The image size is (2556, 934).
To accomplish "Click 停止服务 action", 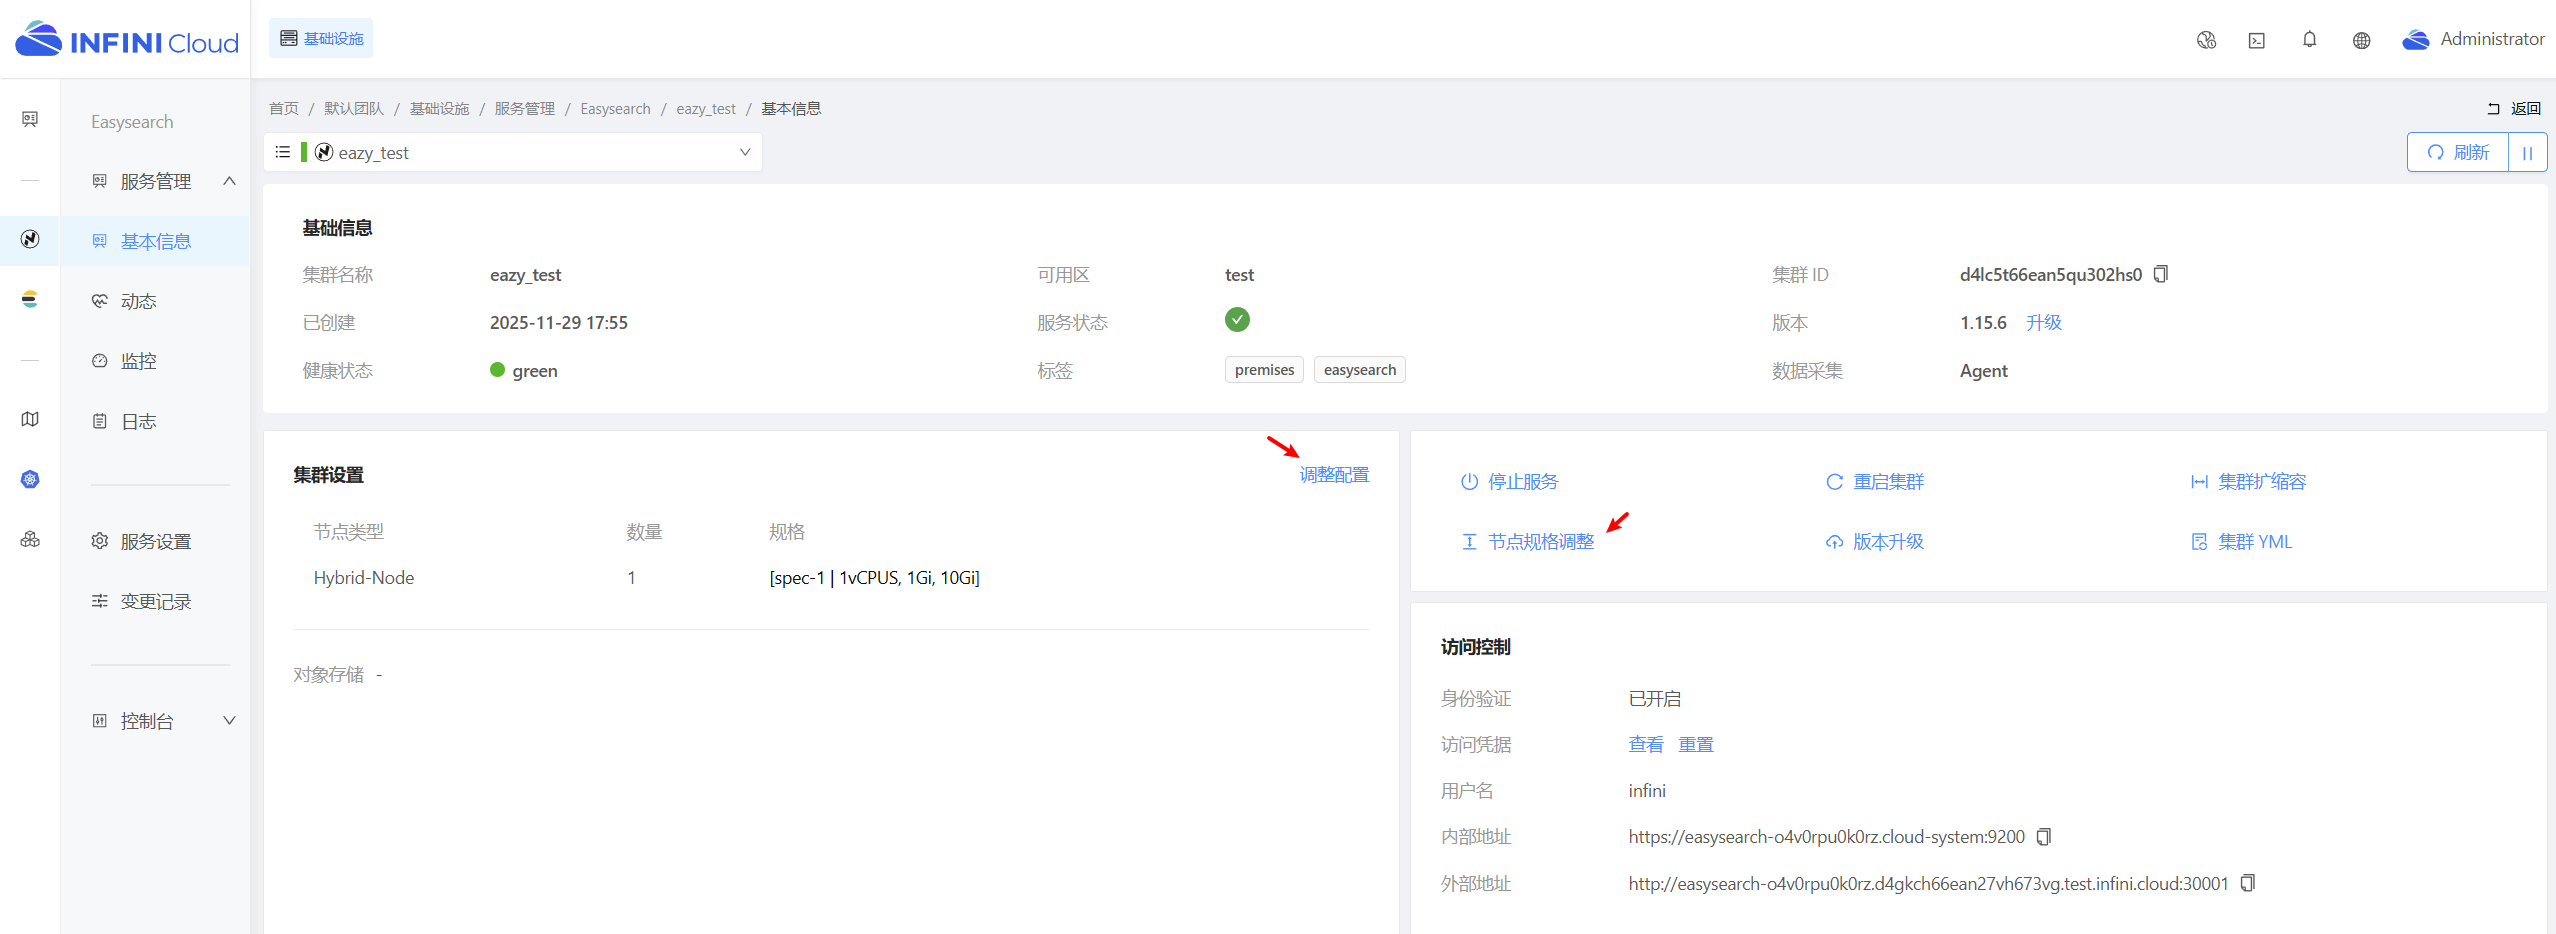I will click(1510, 482).
